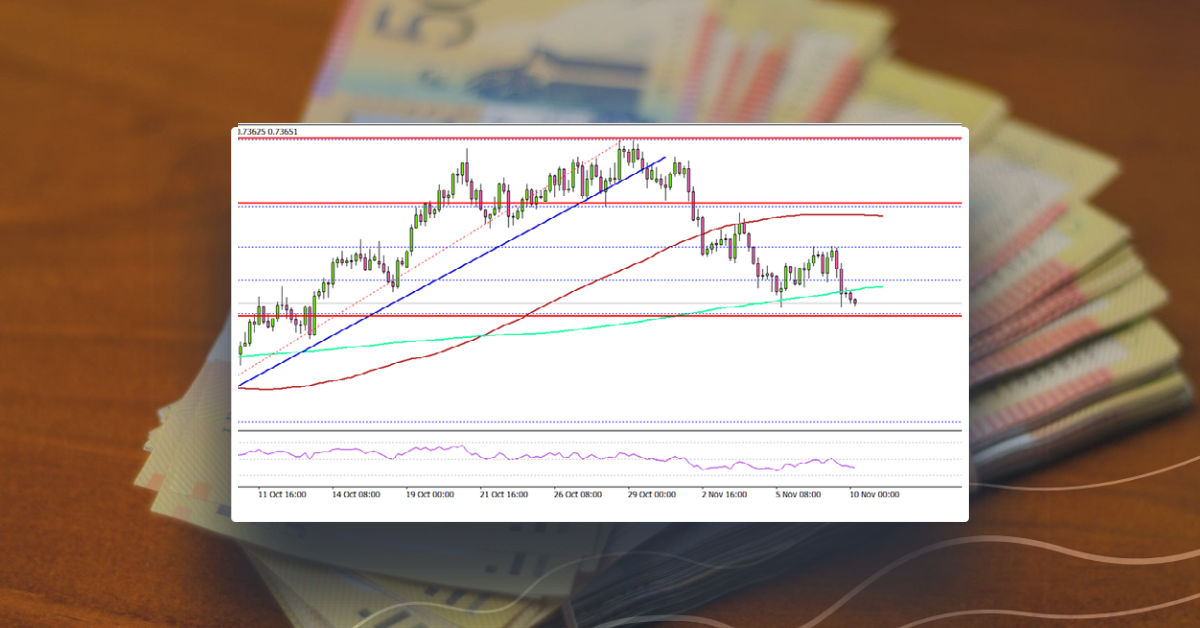The image size is (1200, 628).
Task: Click the 19 Oct 00:00 time label
Action: point(430,492)
